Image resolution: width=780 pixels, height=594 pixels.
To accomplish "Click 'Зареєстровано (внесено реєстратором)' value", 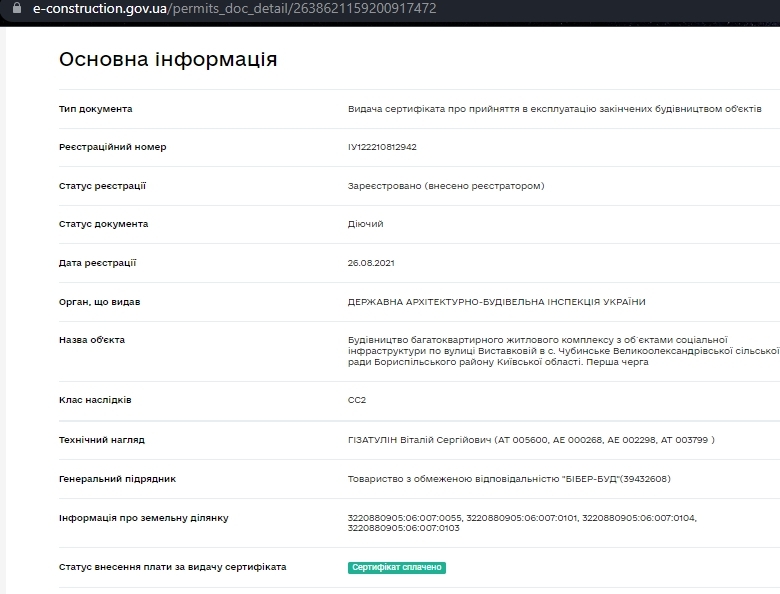I will (446, 186).
